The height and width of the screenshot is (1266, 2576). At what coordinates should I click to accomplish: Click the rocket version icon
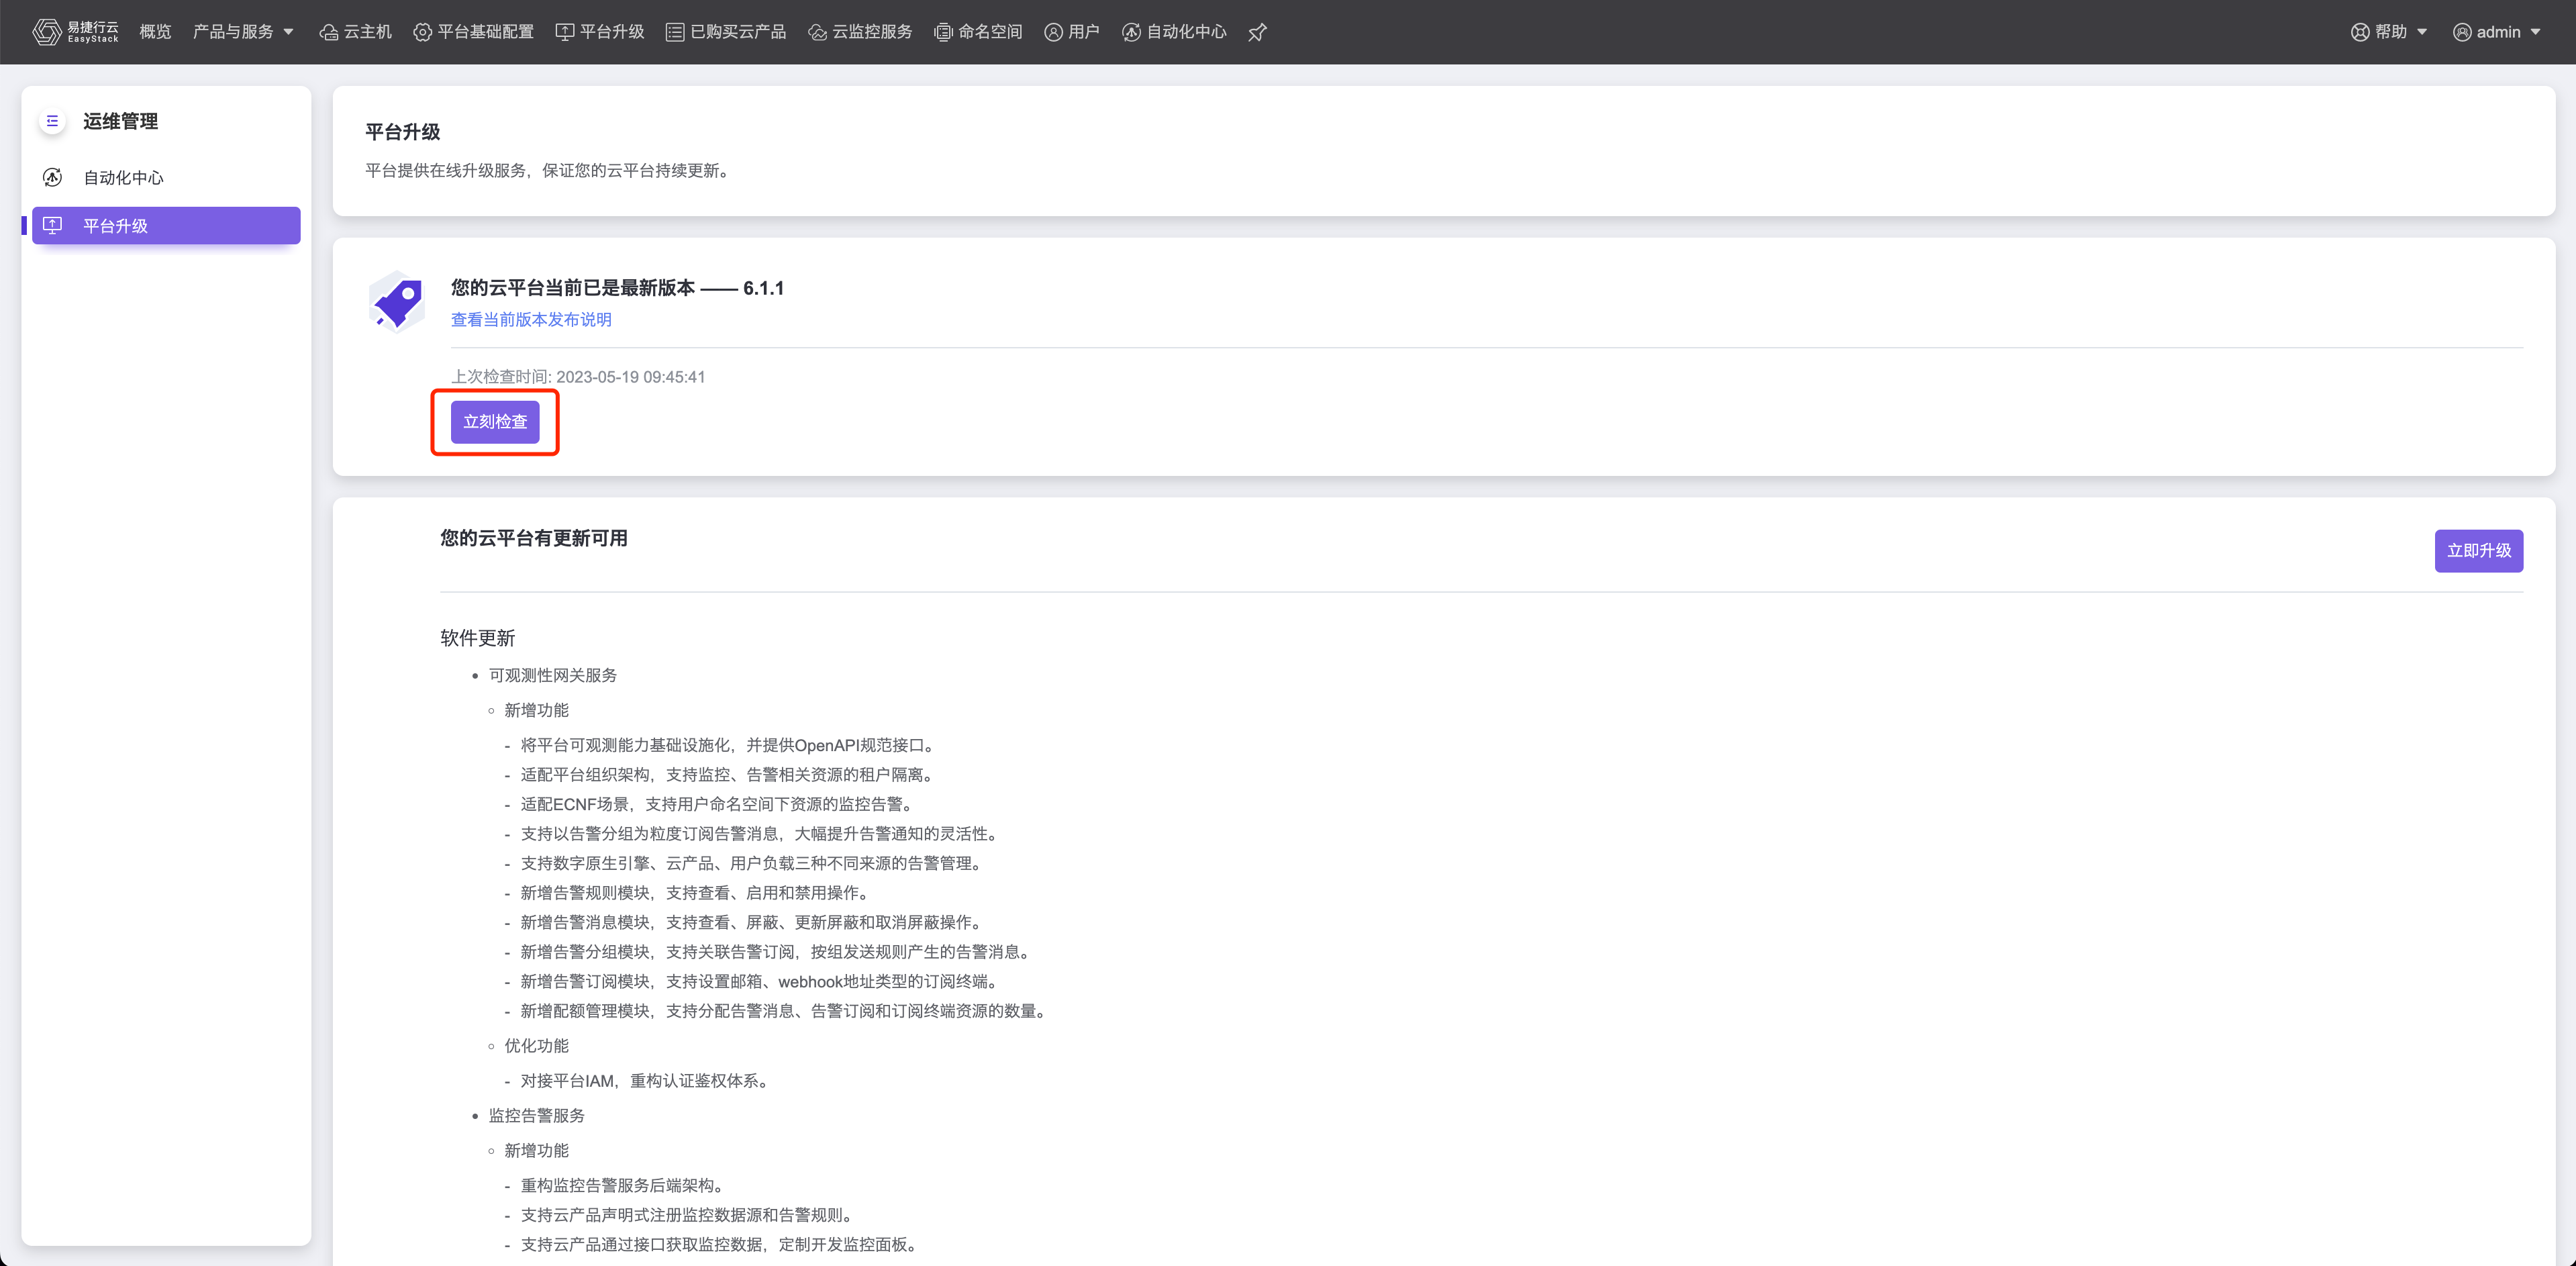coord(396,302)
